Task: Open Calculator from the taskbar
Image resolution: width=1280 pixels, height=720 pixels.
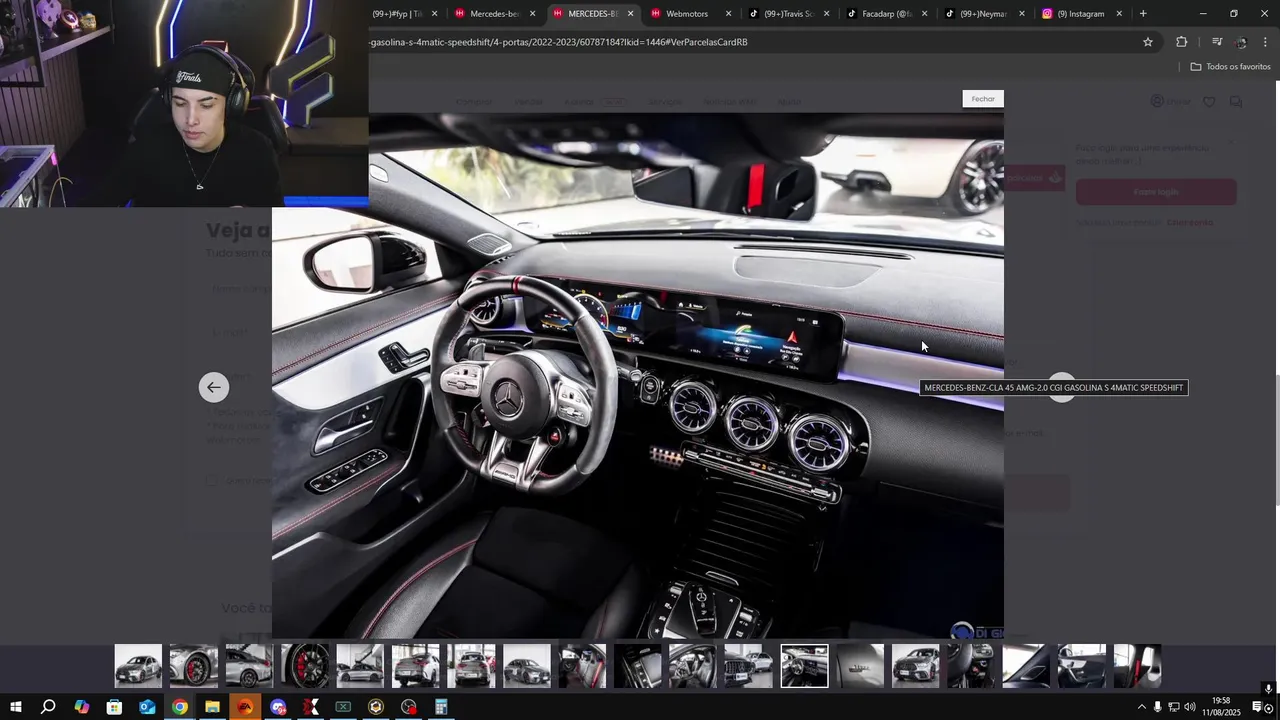Action: click(441, 707)
